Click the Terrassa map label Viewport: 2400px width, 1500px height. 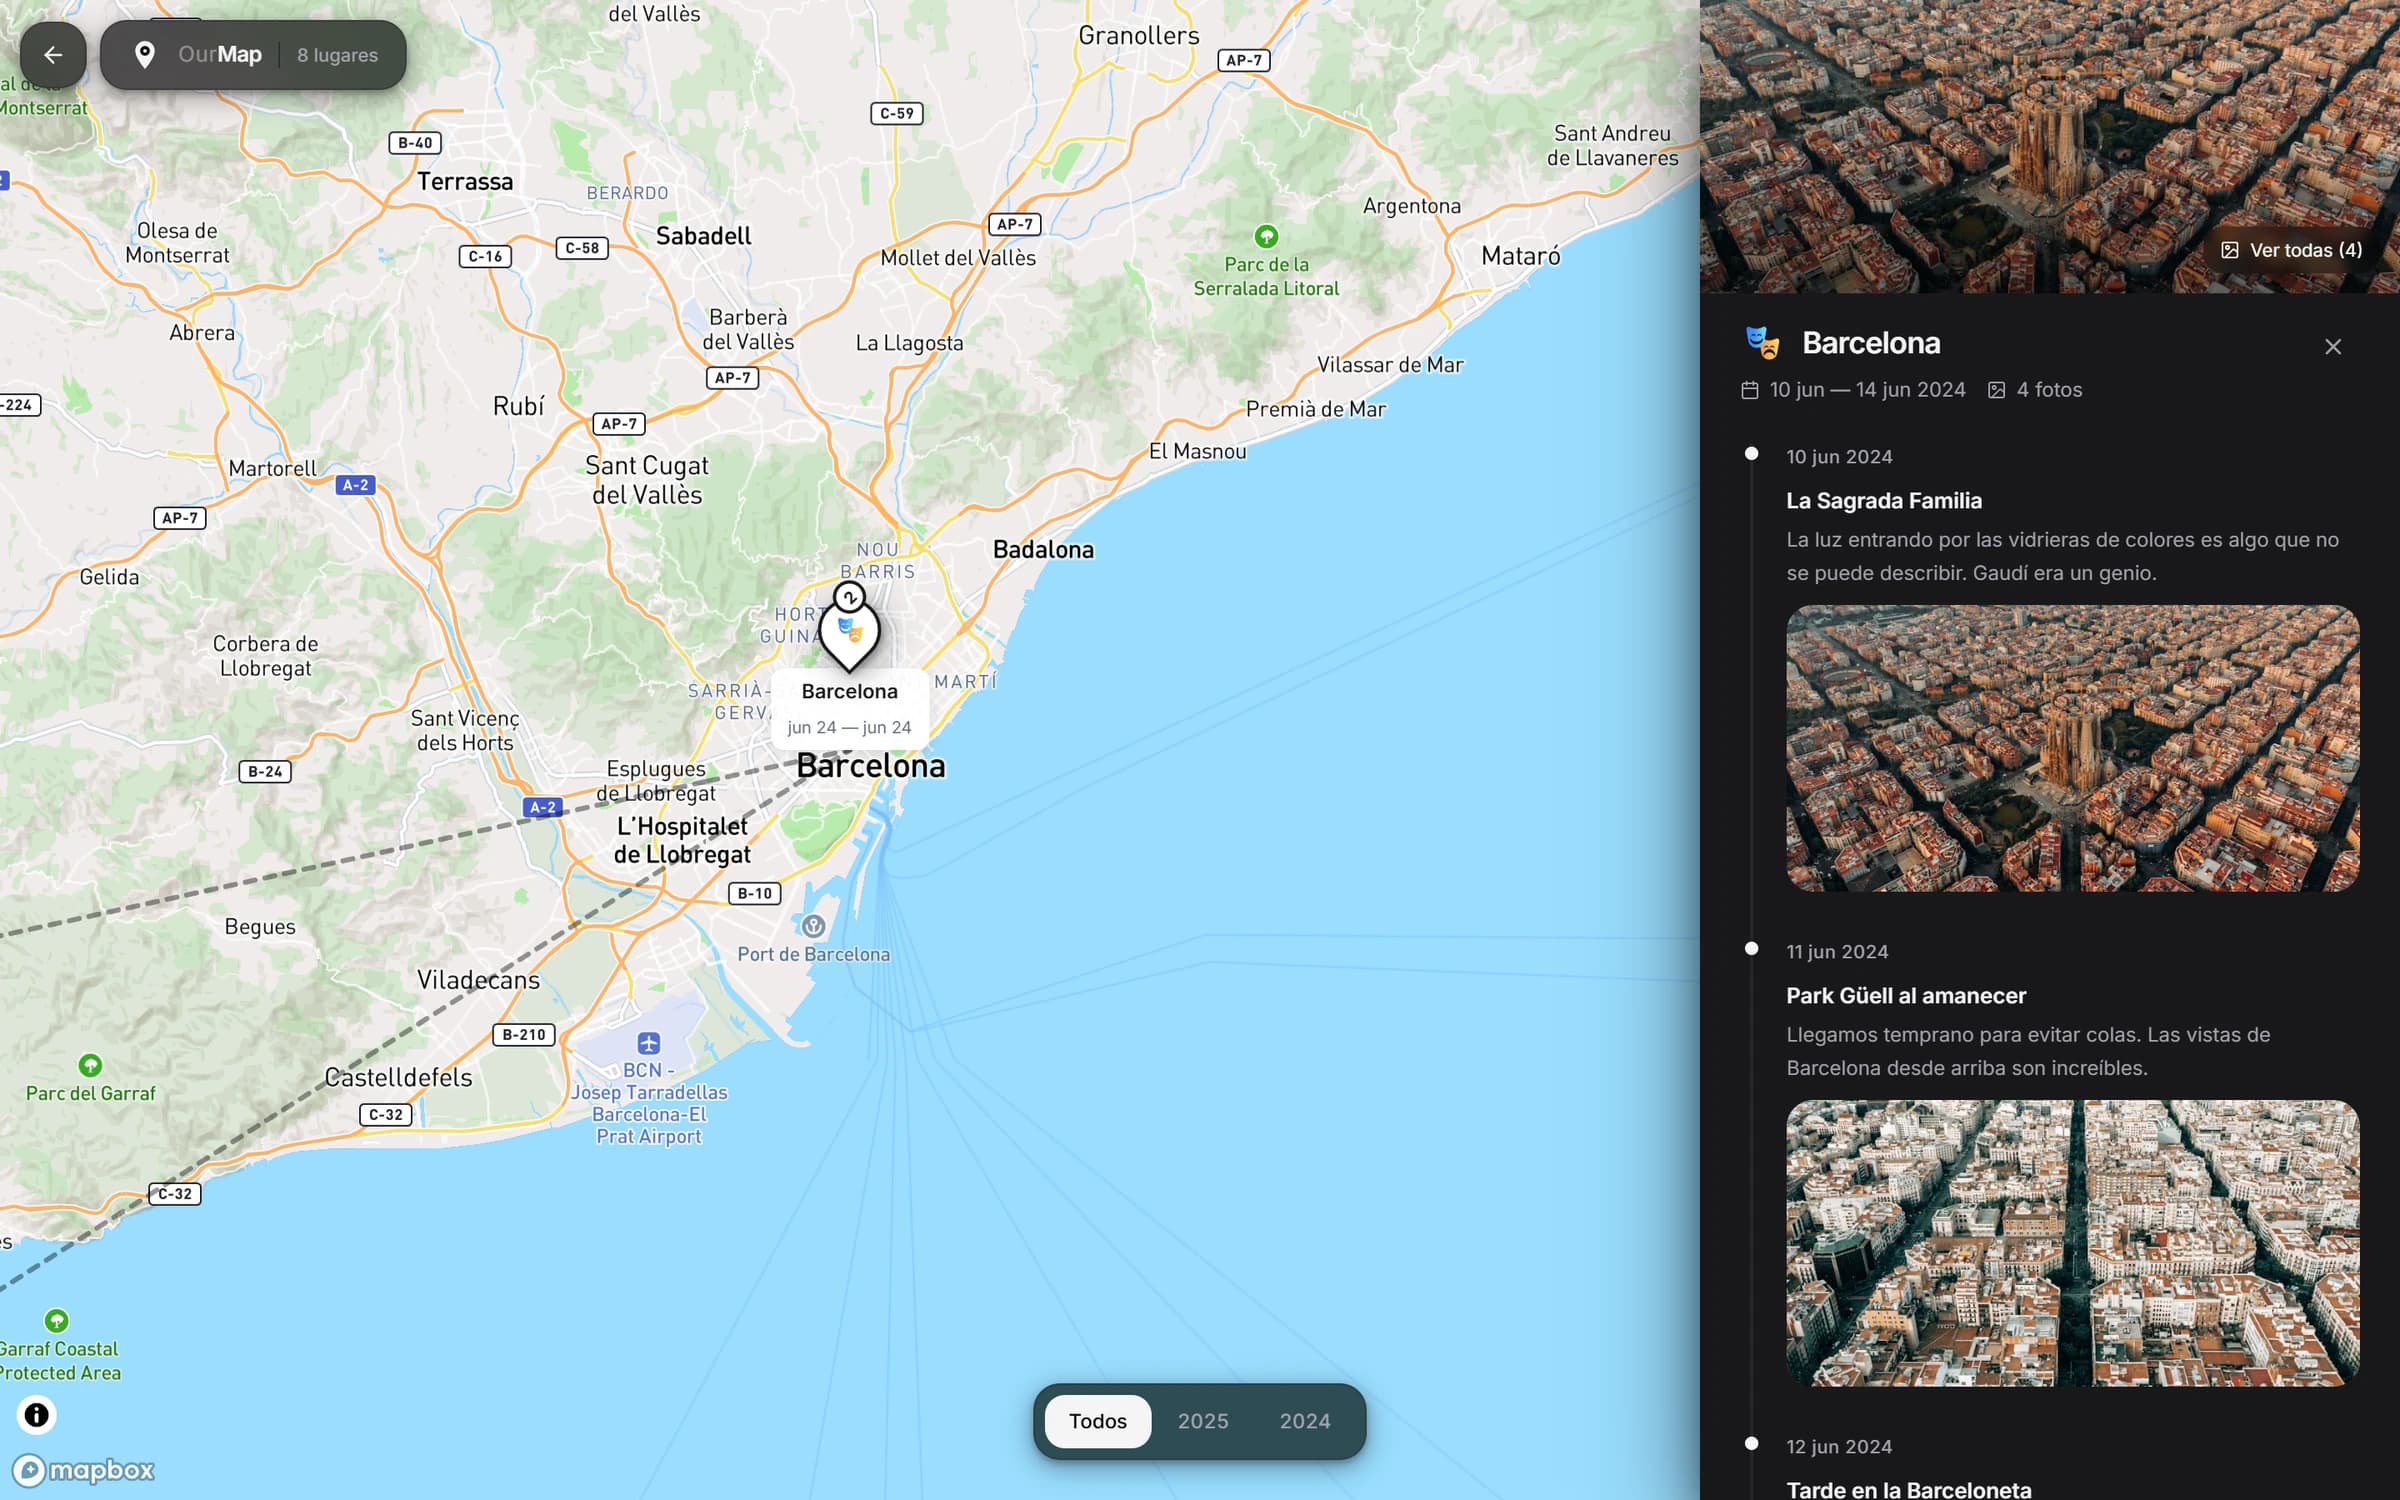pos(465,182)
